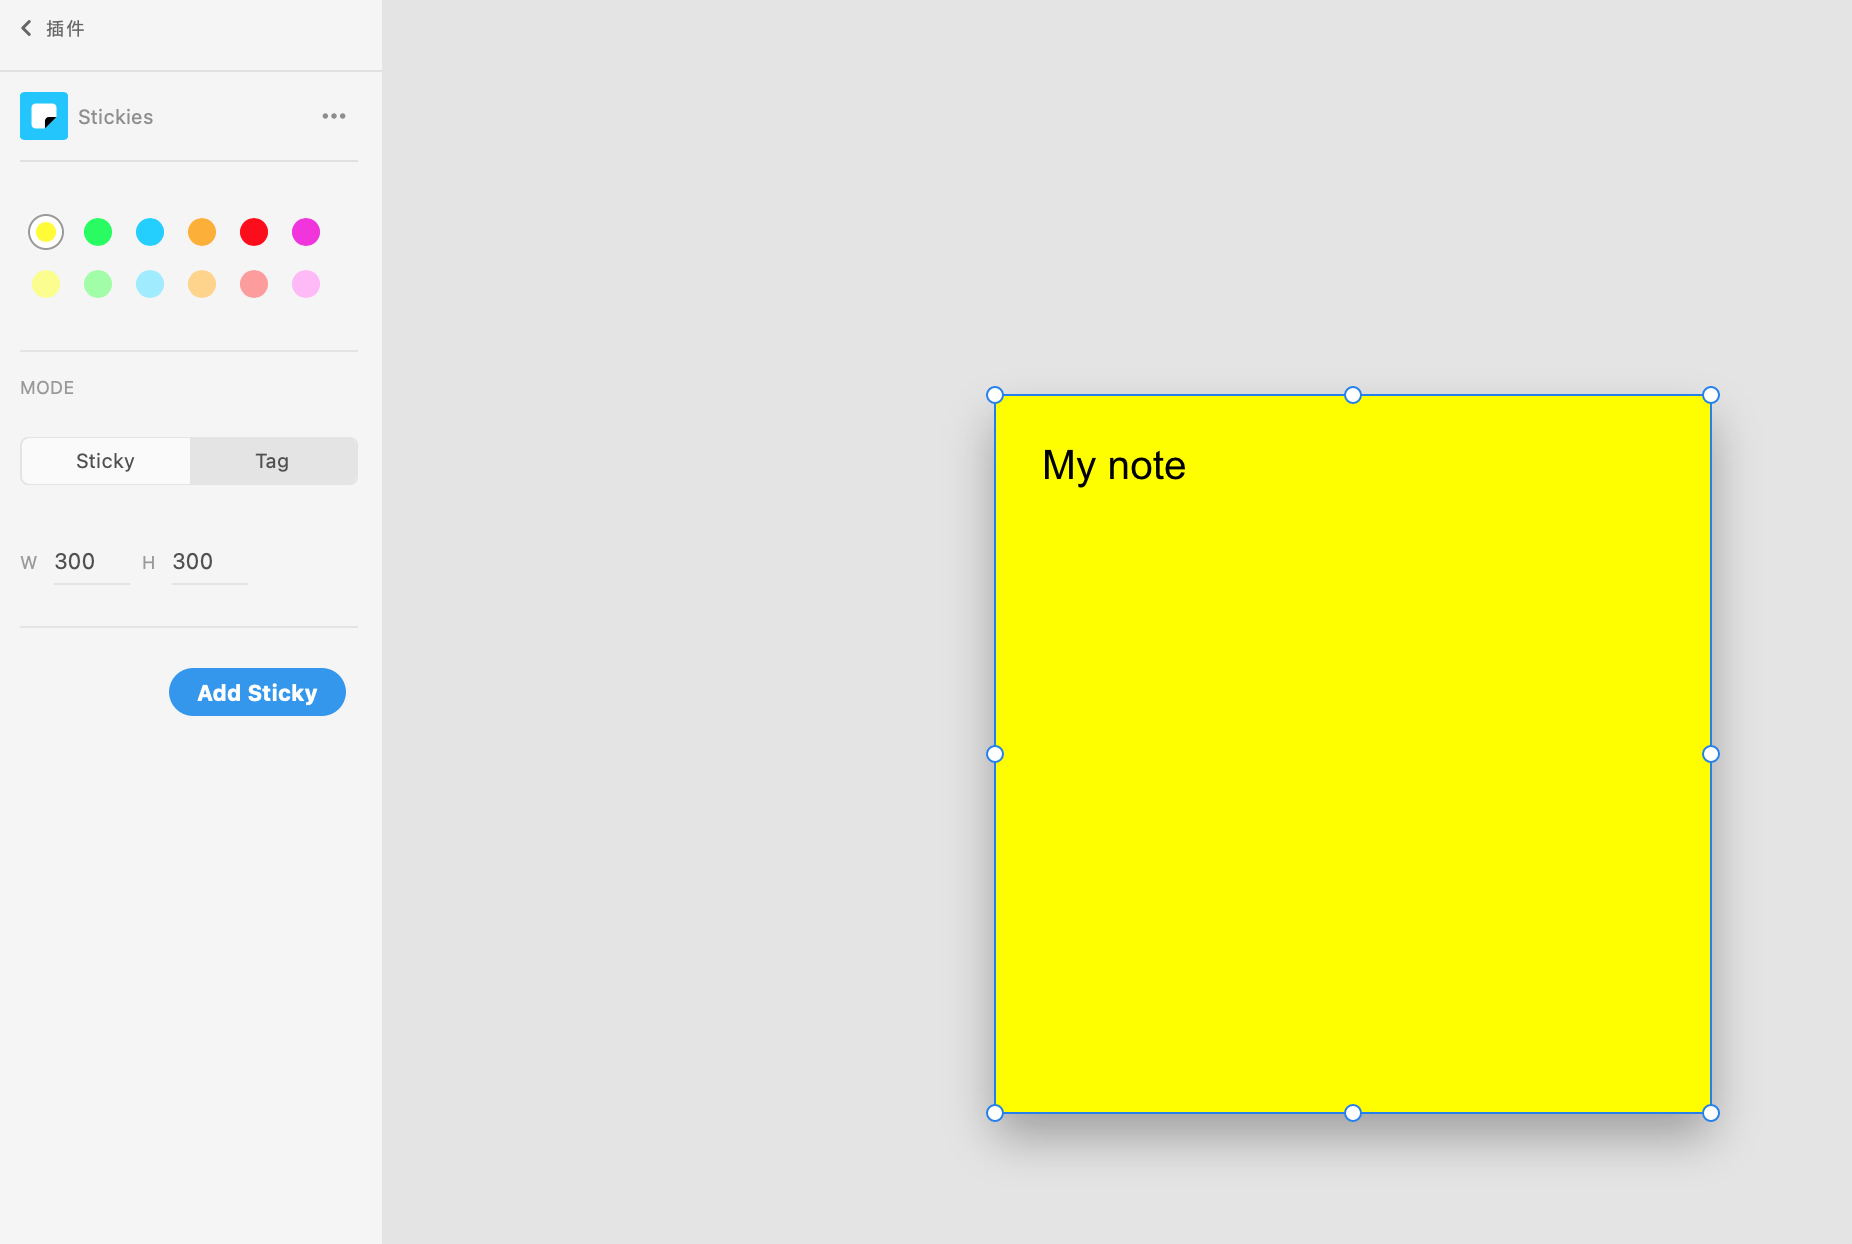The height and width of the screenshot is (1244, 1852).
Task: Switch mode to Sticky
Action: click(105, 461)
